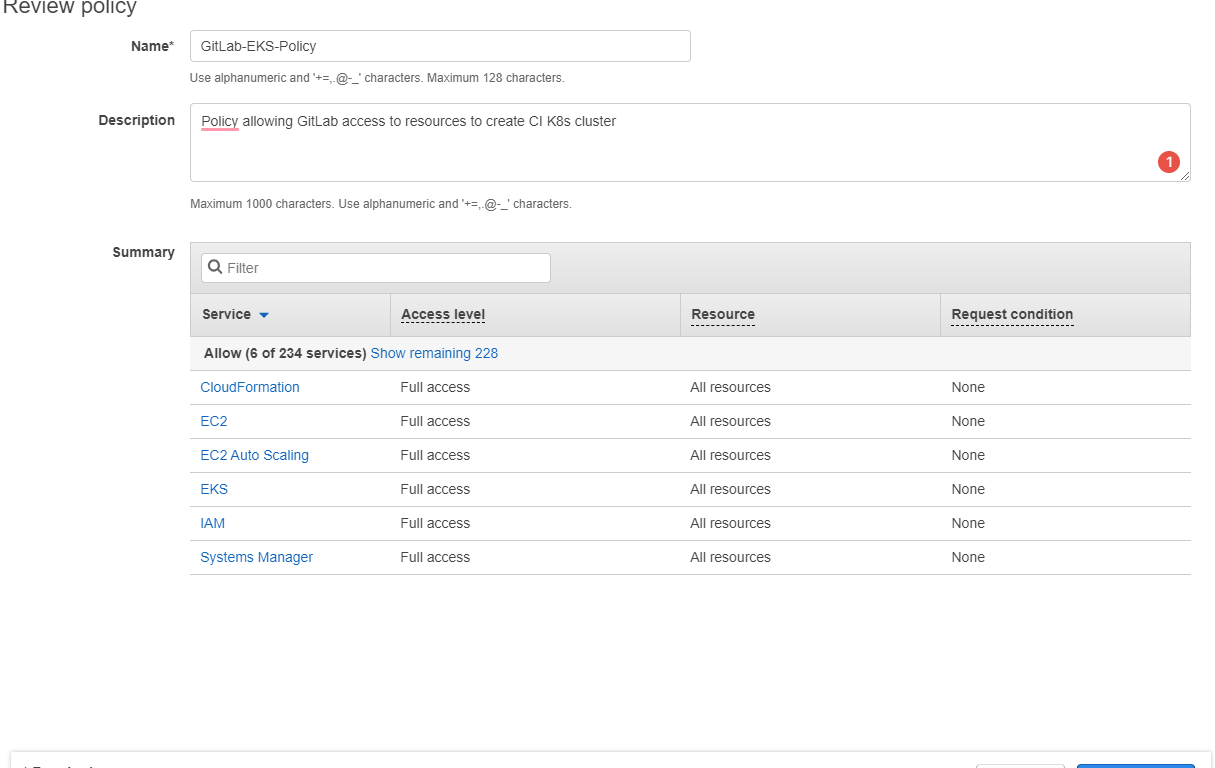Open the Systems Manager service link

(257, 557)
